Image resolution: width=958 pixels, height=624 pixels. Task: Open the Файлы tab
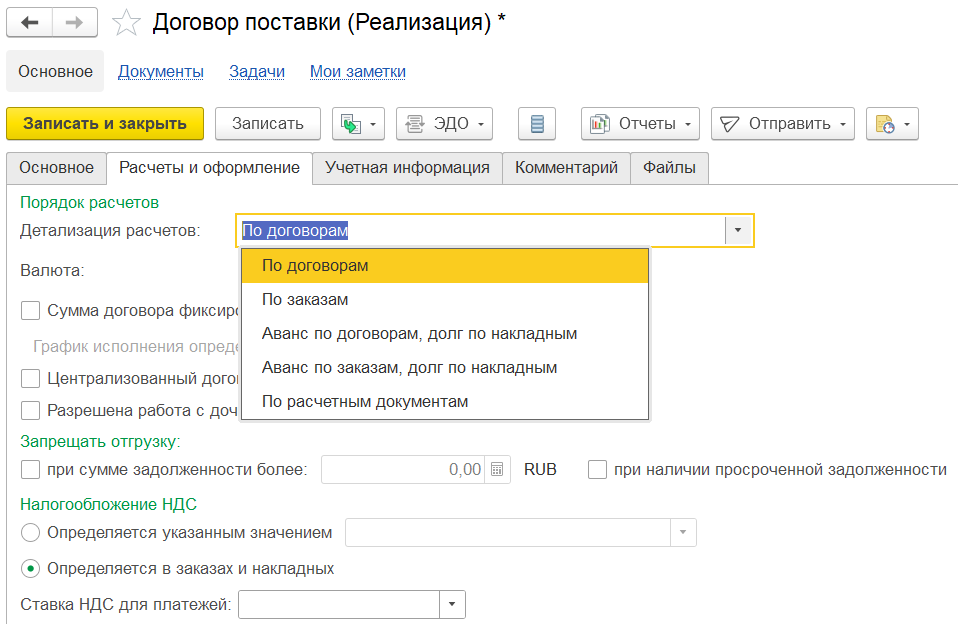(669, 168)
